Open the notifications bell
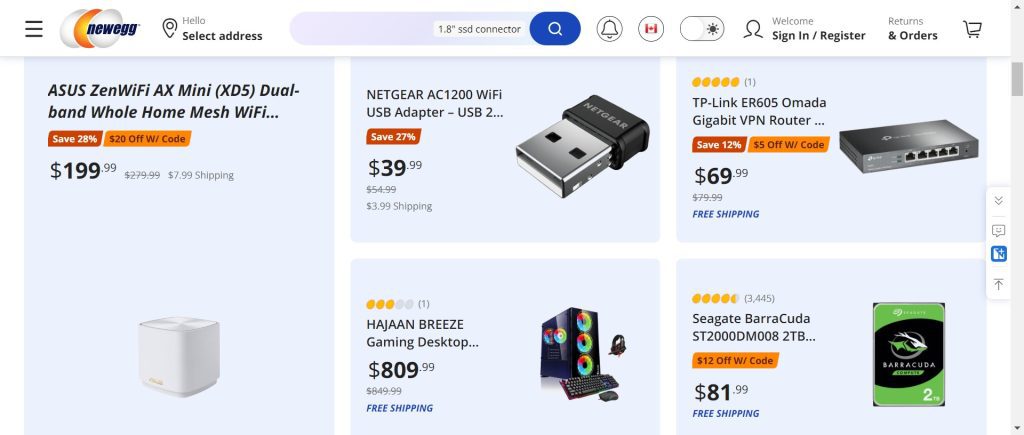Viewport: 1024px width, 435px height. 609,28
